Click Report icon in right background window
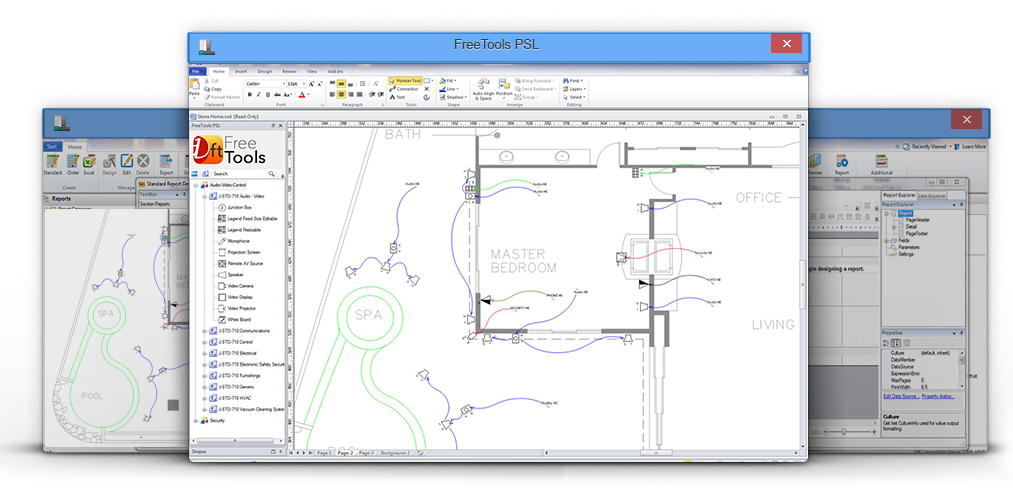Viewport: 1013px width, 495px height. [x=842, y=164]
